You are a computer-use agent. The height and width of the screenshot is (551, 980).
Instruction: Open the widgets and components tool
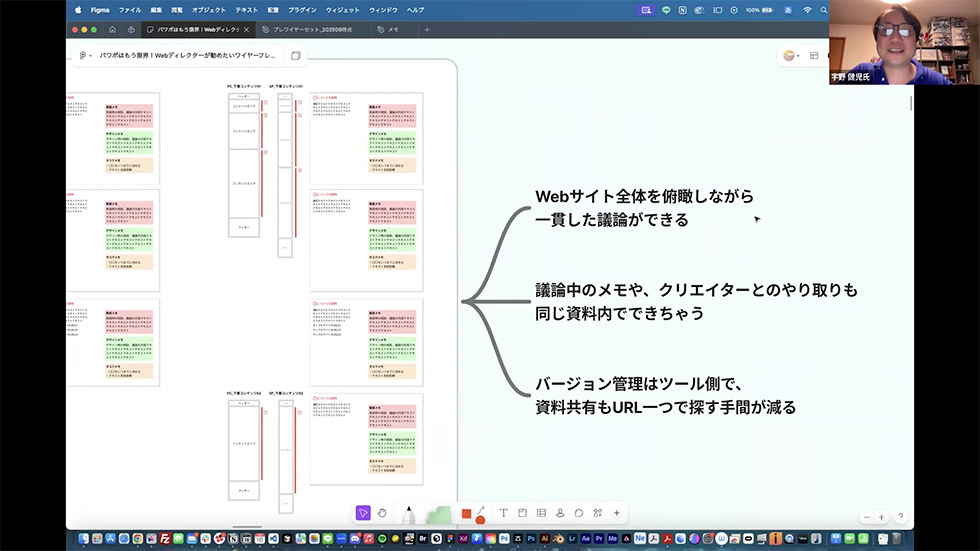[598, 513]
